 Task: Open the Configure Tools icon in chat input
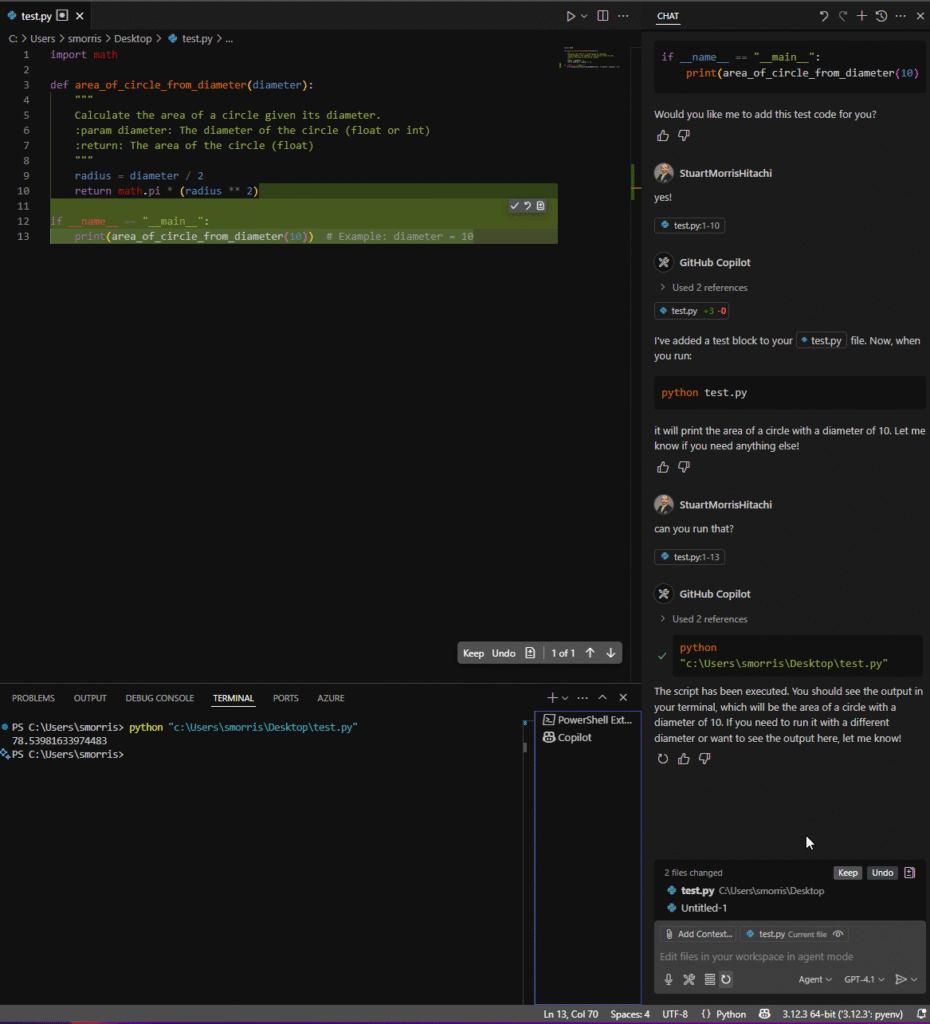coord(689,980)
